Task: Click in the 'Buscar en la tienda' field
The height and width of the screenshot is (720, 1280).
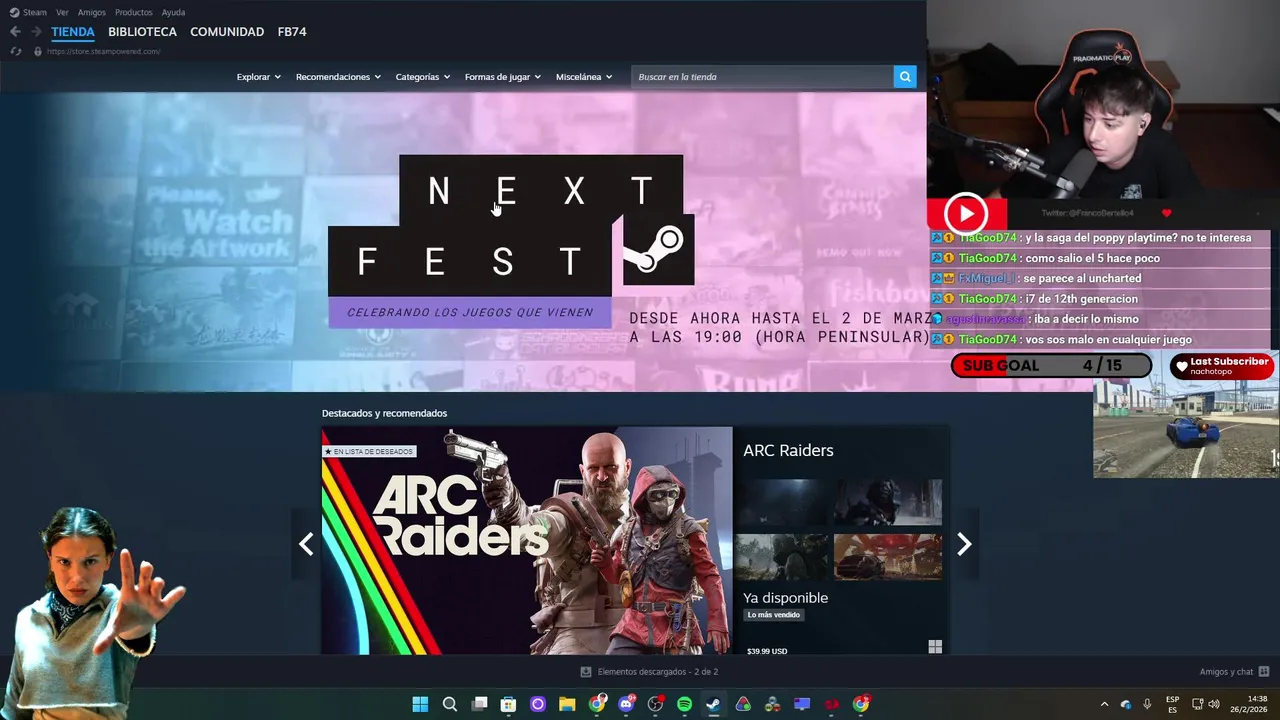Action: tap(762, 77)
